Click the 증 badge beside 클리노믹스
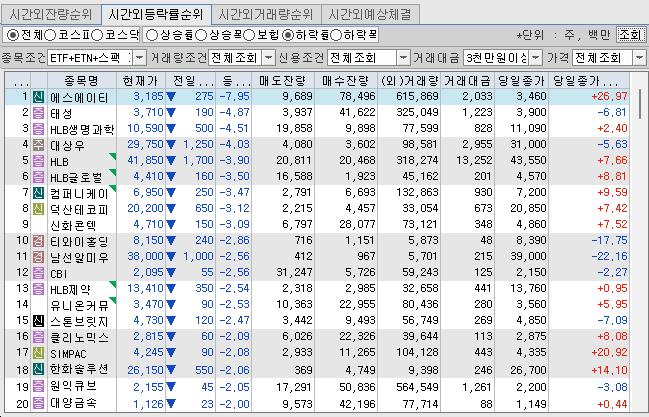649x417 pixels. pos(38,337)
